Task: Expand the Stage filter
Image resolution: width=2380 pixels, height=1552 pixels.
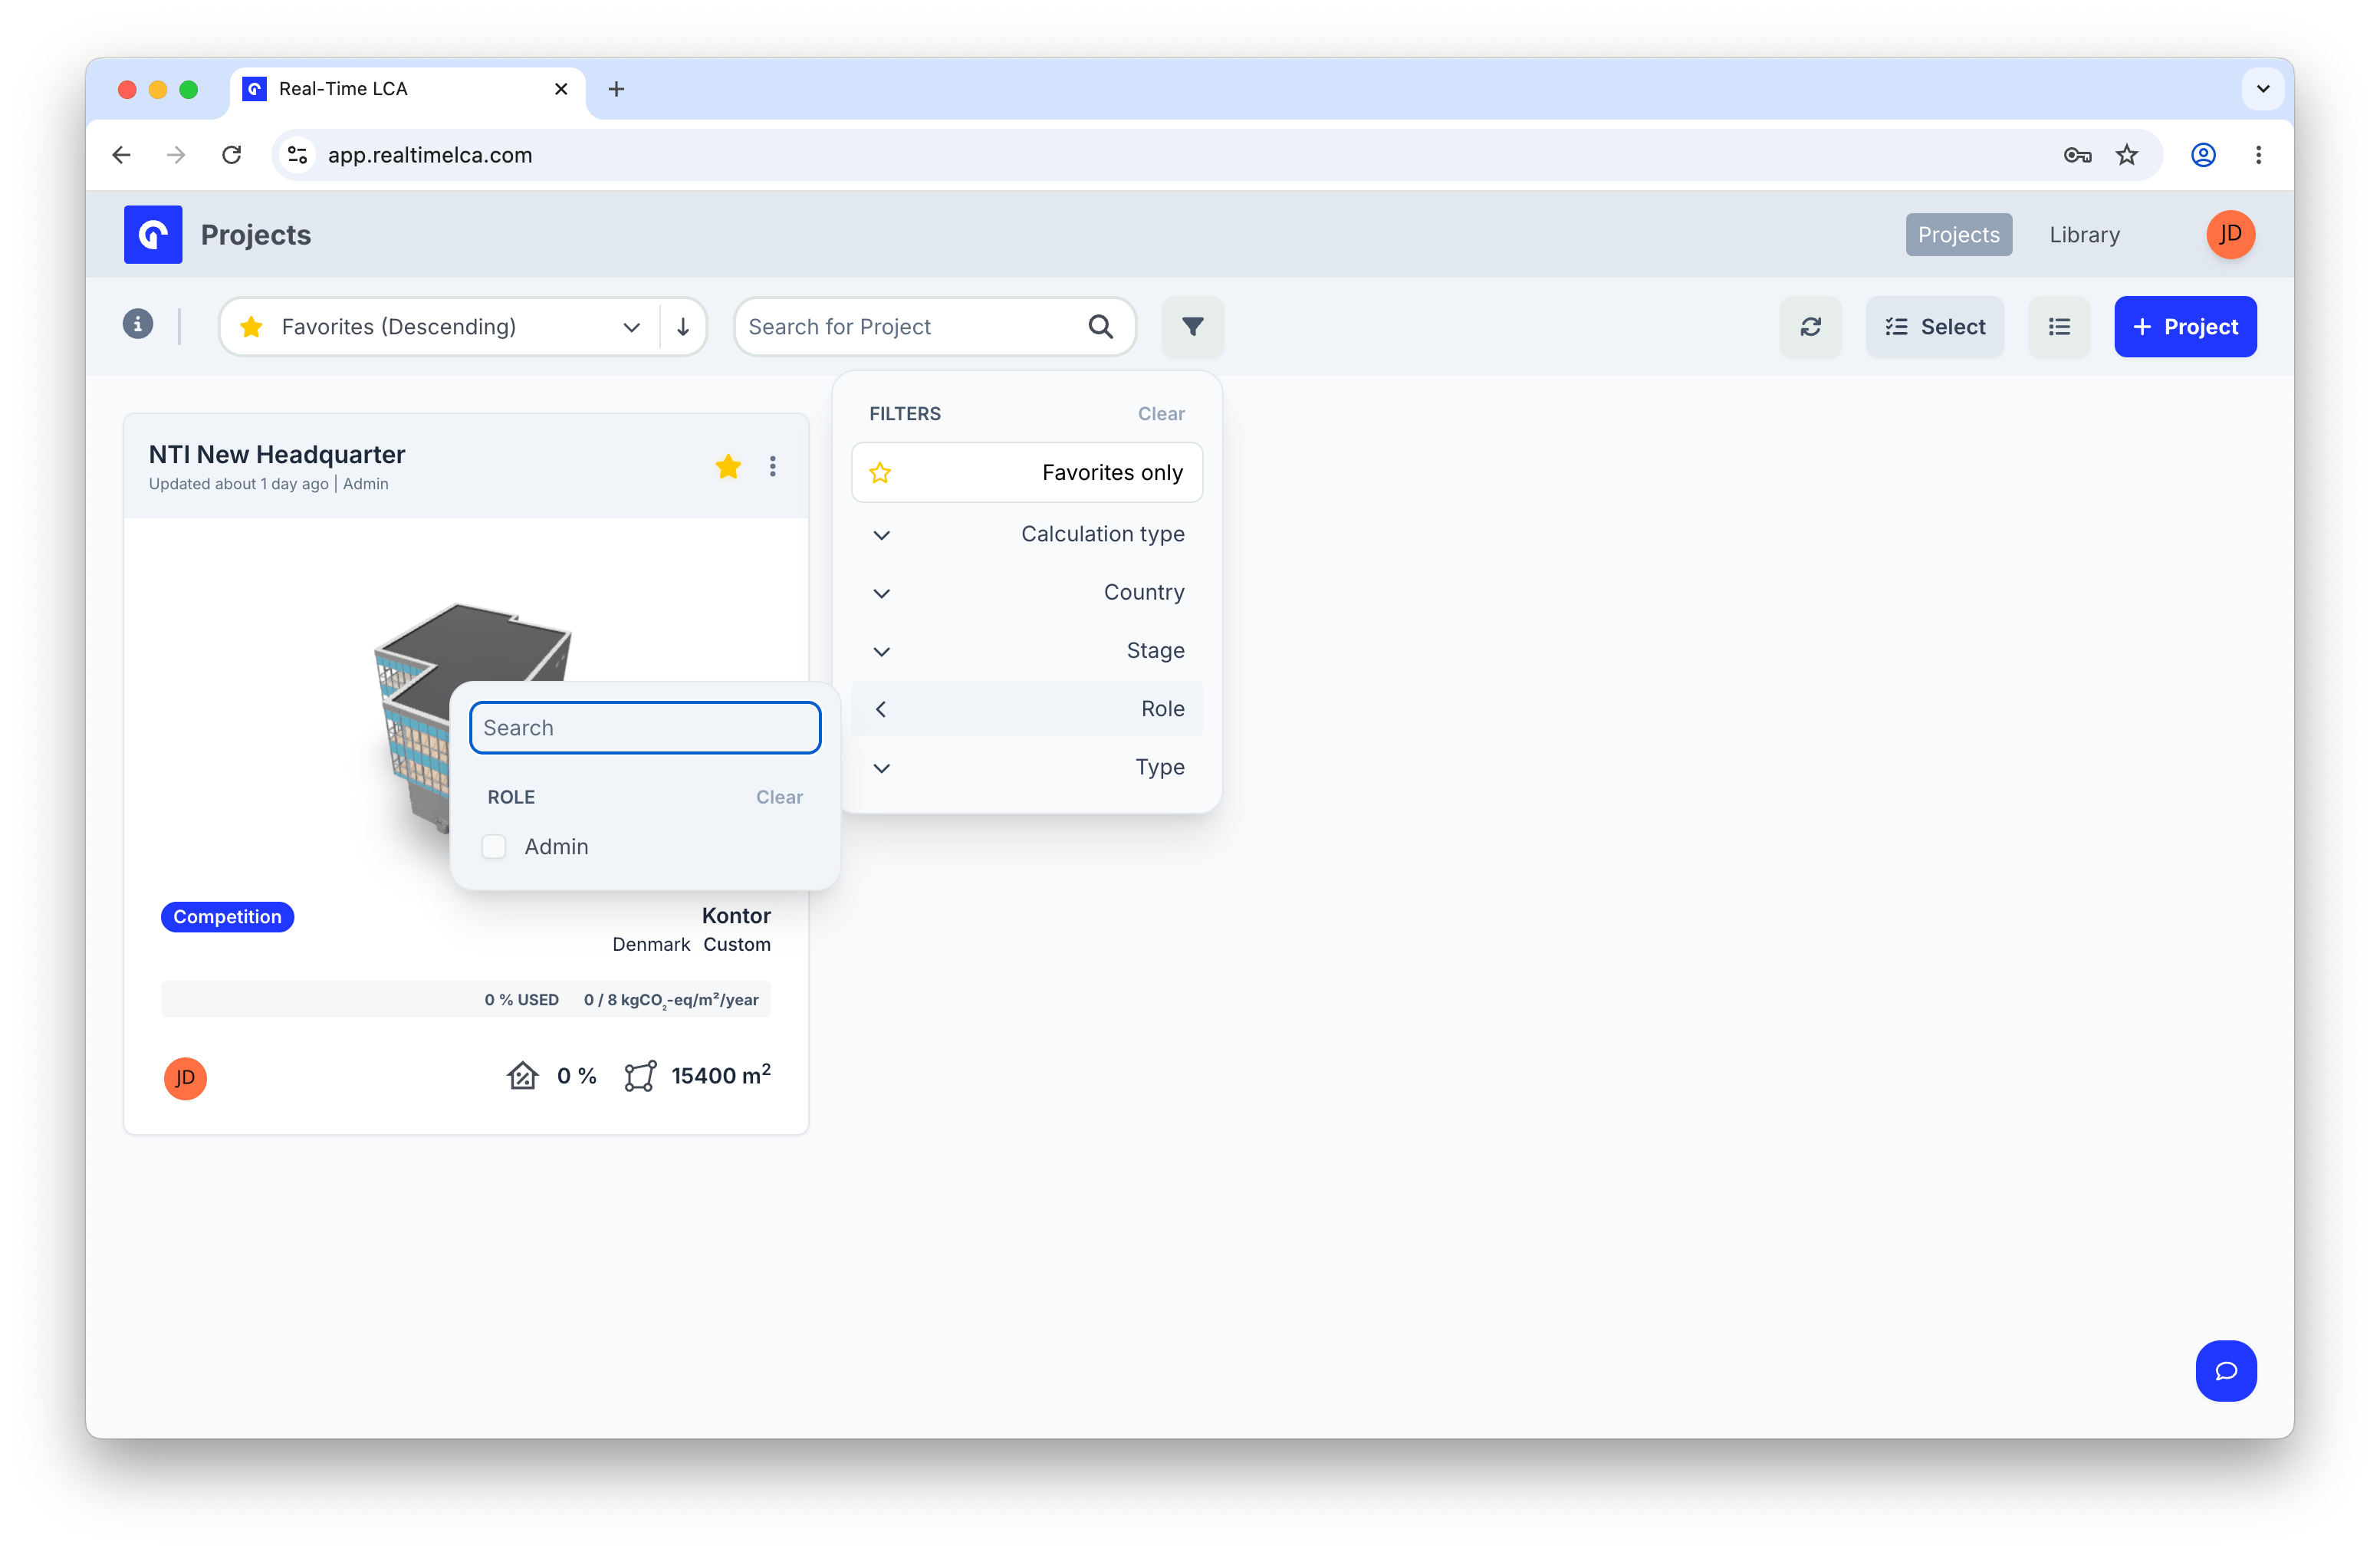Action: pos(1026,650)
